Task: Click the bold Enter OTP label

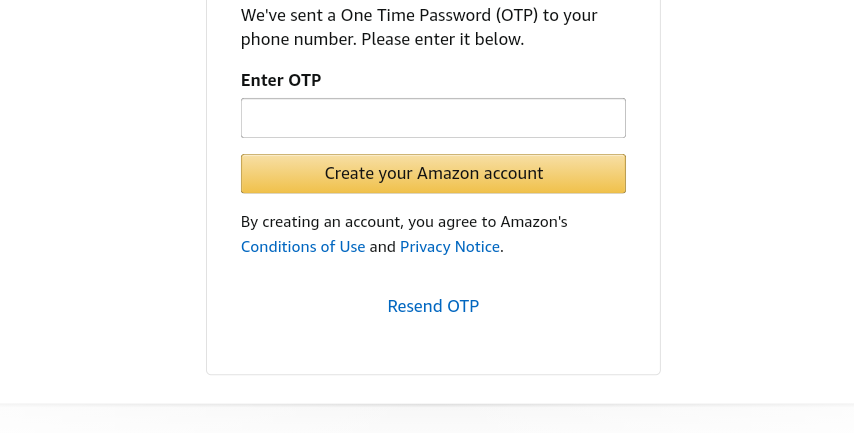Action: click(281, 80)
